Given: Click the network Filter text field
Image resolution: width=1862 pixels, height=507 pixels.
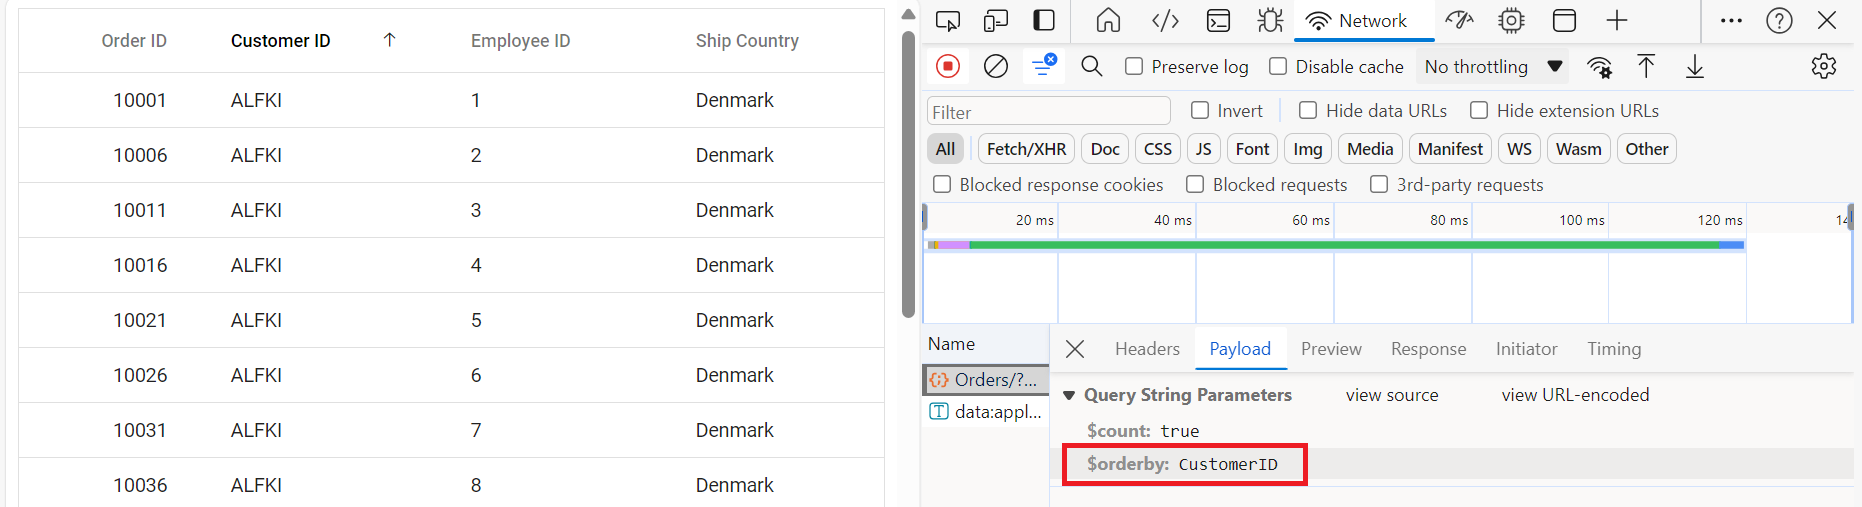Looking at the screenshot, I should click(x=1048, y=111).
